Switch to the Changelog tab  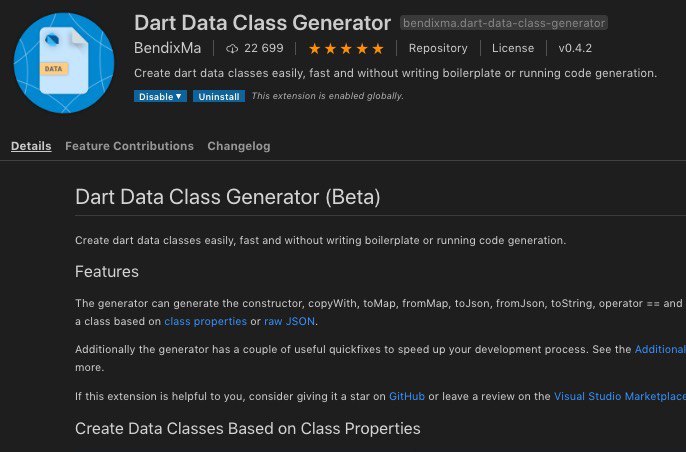point(239,146)
